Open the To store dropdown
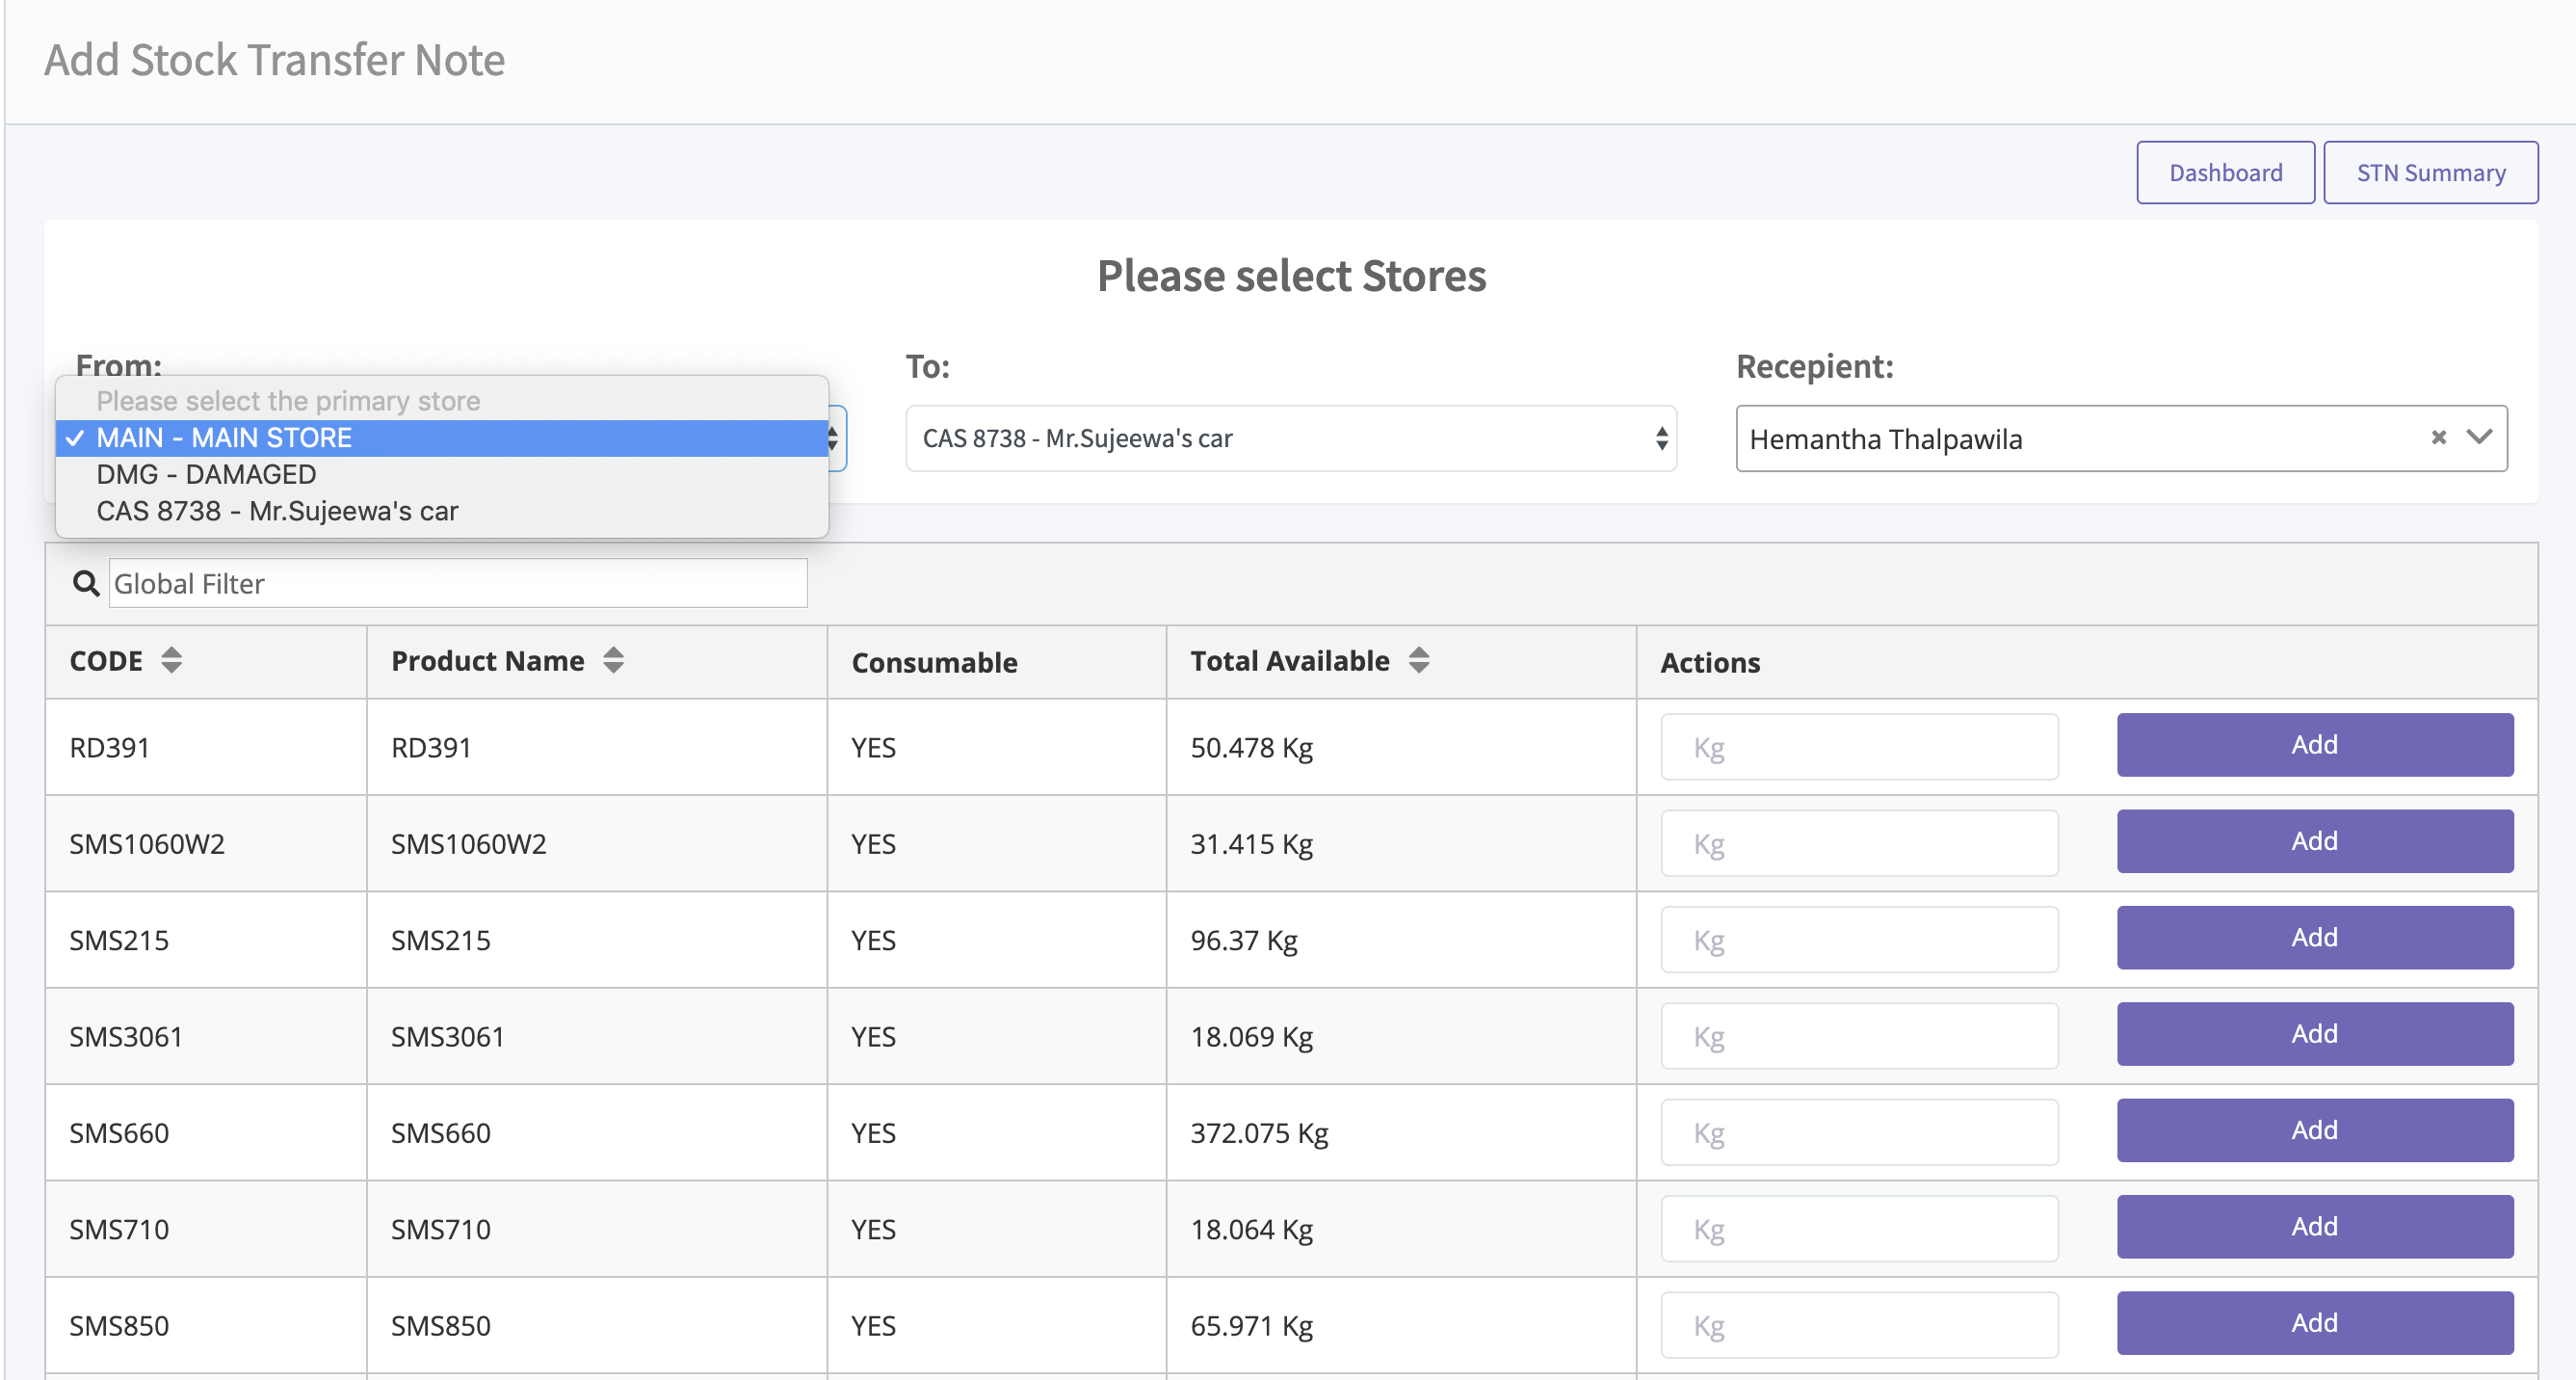Viewport: 2576px width, 1380px height. 1290,438
